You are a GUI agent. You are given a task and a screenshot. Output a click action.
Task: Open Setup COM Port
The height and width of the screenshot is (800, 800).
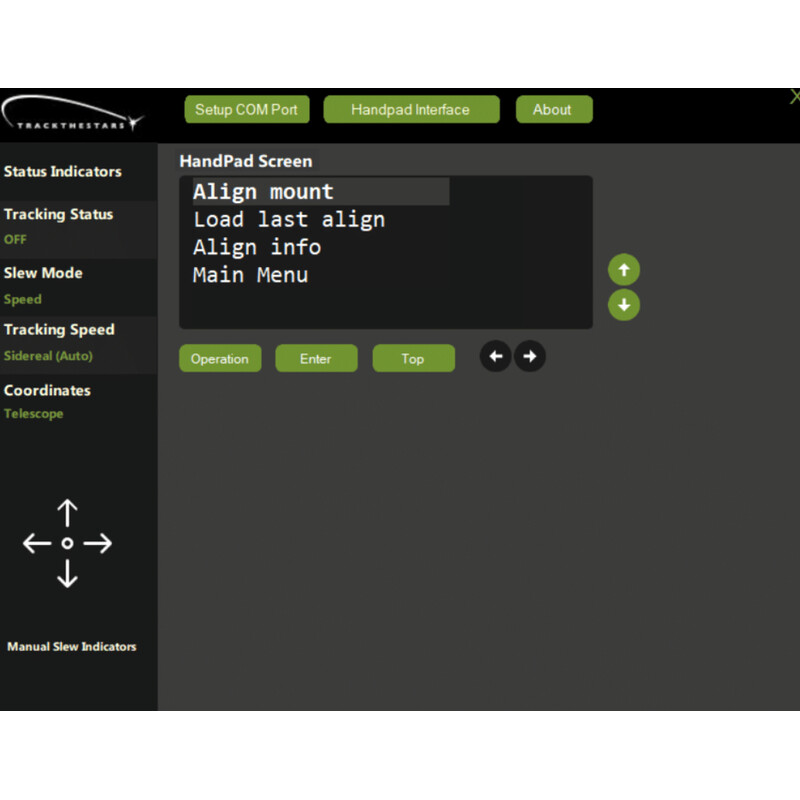pos(246,110)
